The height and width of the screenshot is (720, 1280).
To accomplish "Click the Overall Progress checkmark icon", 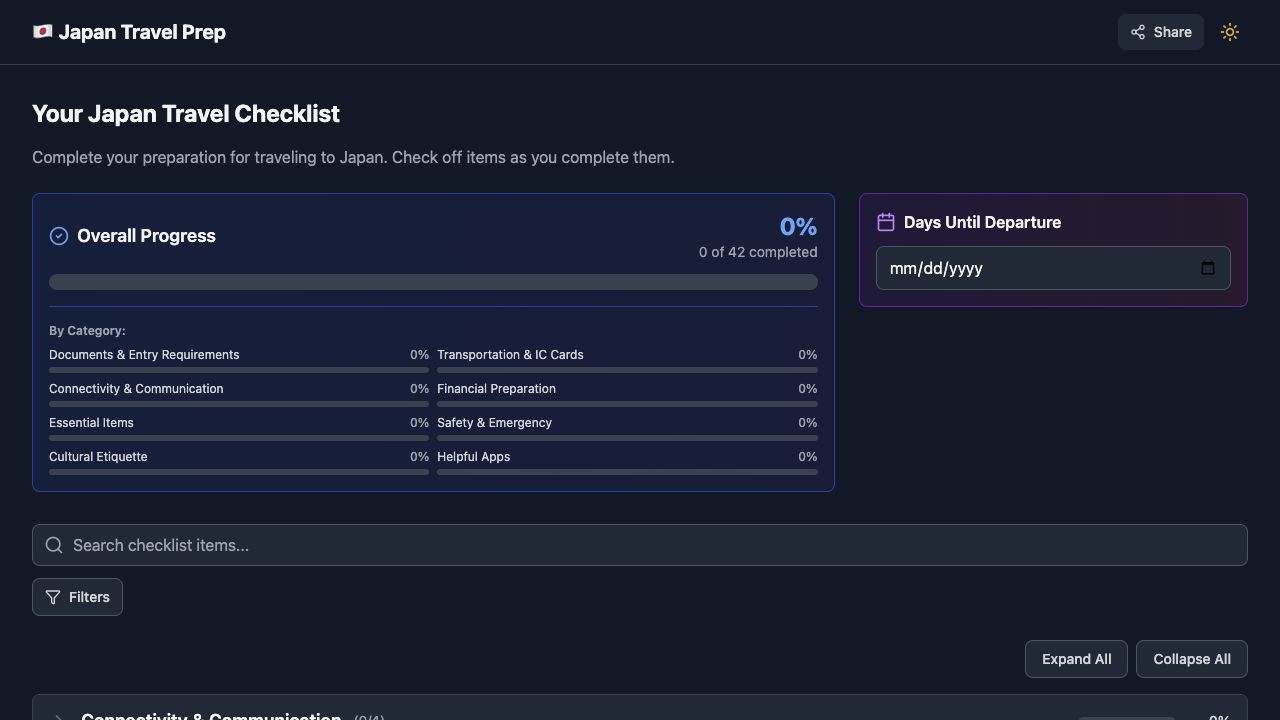I will [59, 236].
